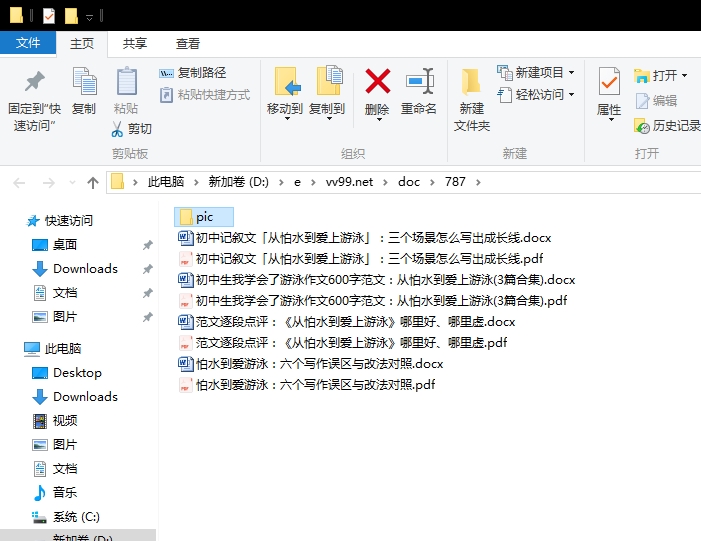Open 文档 under 此电脑
Image resolution: width=701 pixels, height=541 pixels.
[55, 469]
